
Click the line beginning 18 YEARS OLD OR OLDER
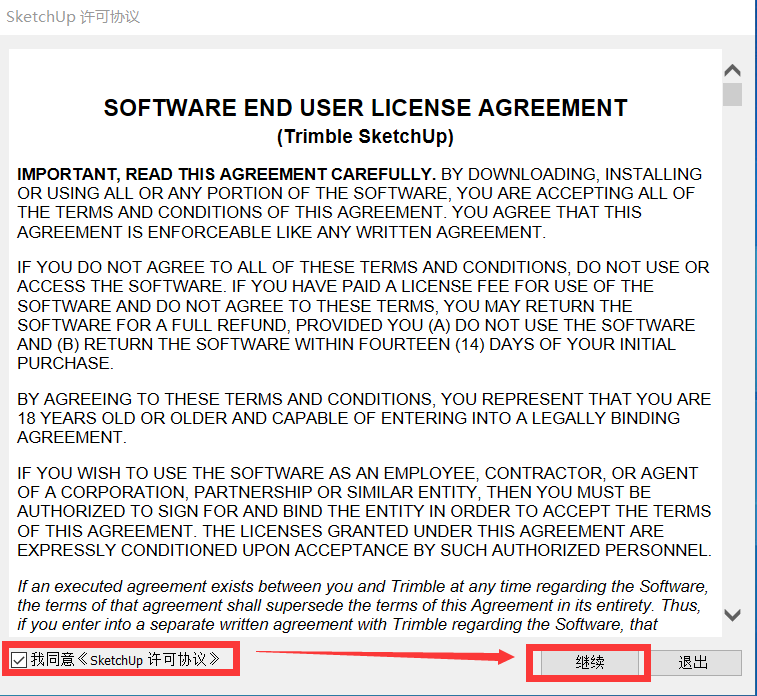tap(349, 418)
